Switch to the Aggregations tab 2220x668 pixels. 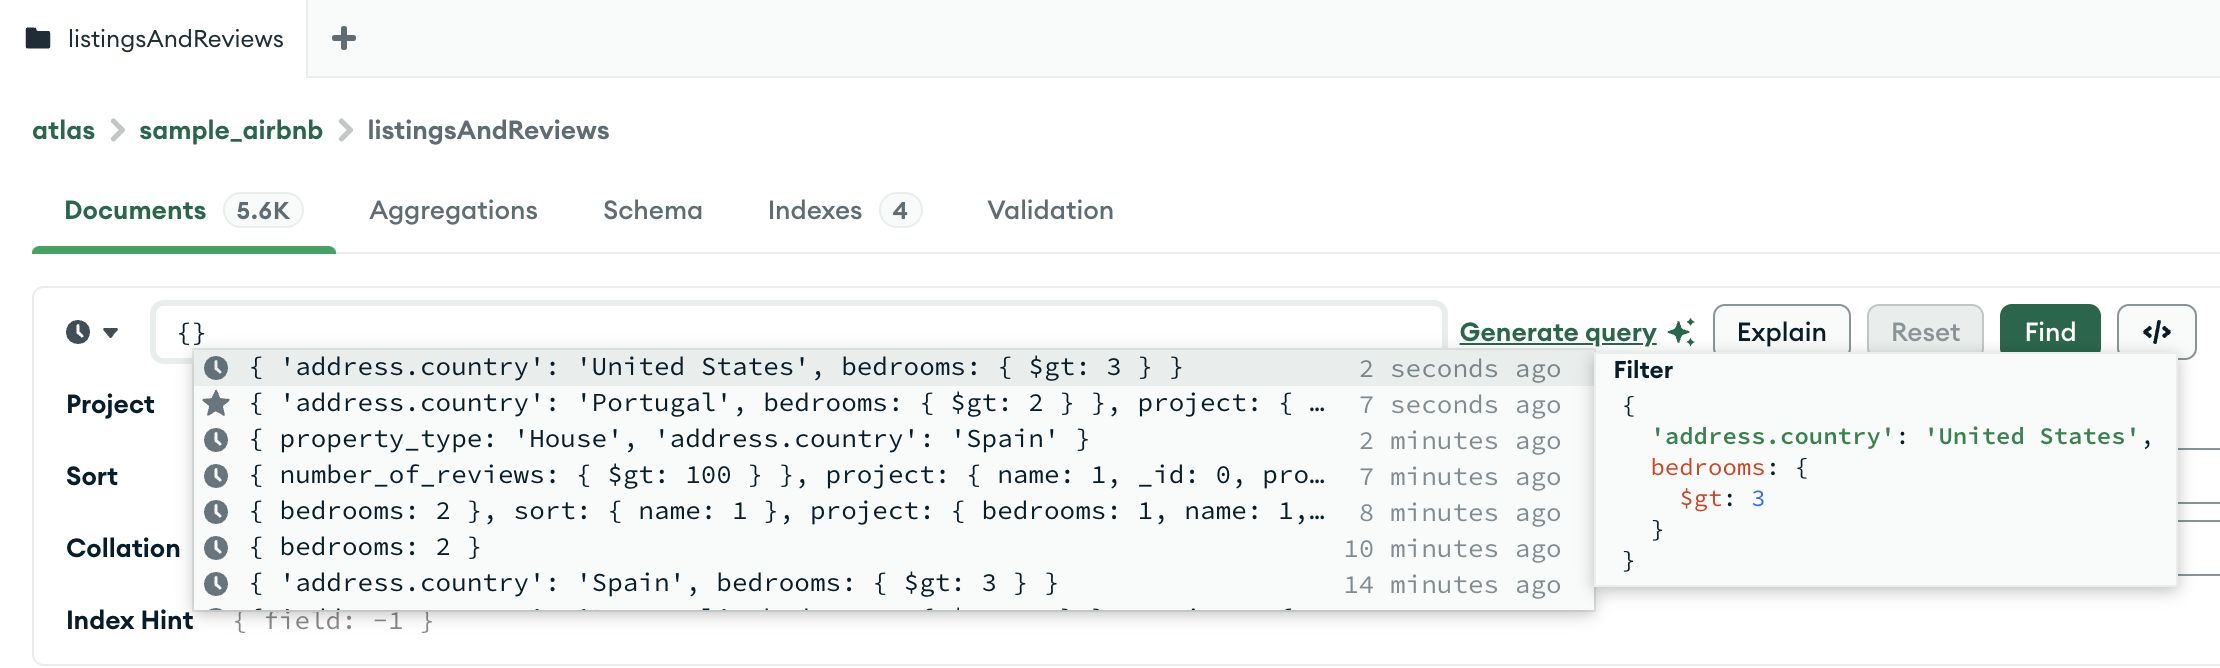[x=453, y=210]
